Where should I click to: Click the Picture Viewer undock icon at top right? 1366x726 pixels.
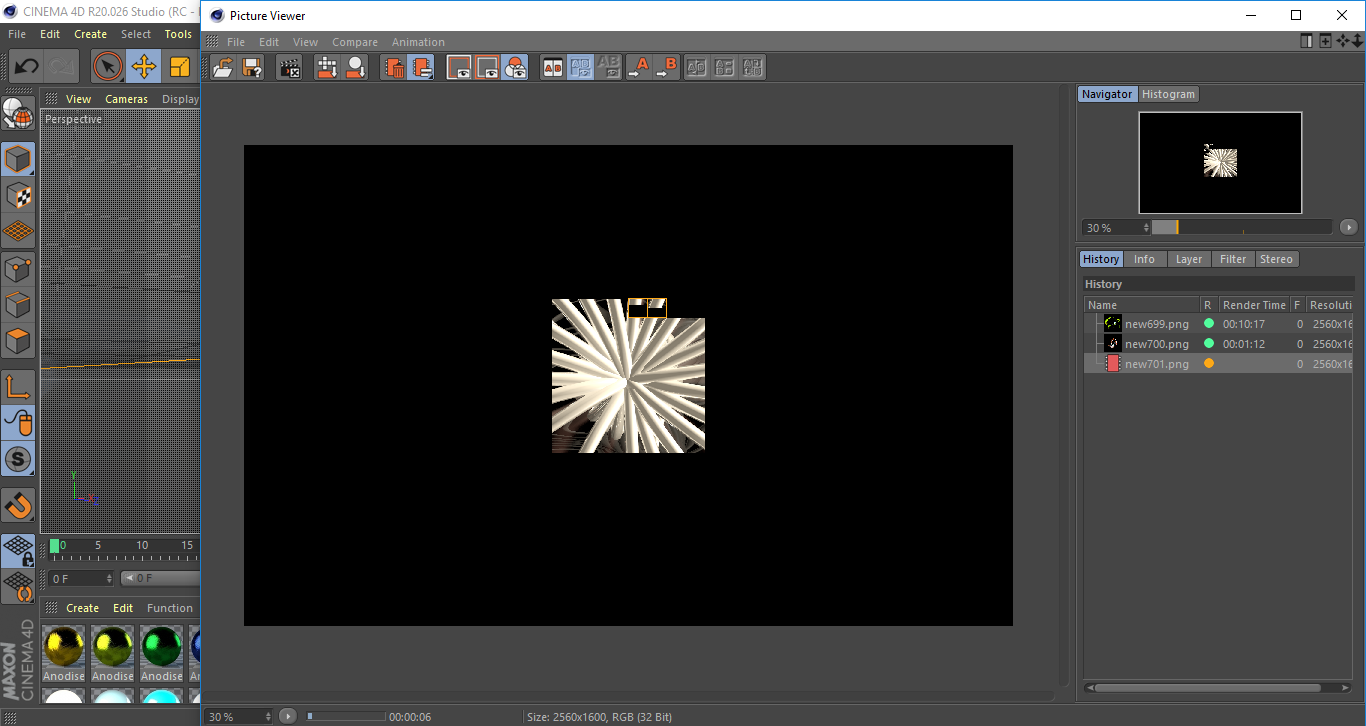(1307, 41)
